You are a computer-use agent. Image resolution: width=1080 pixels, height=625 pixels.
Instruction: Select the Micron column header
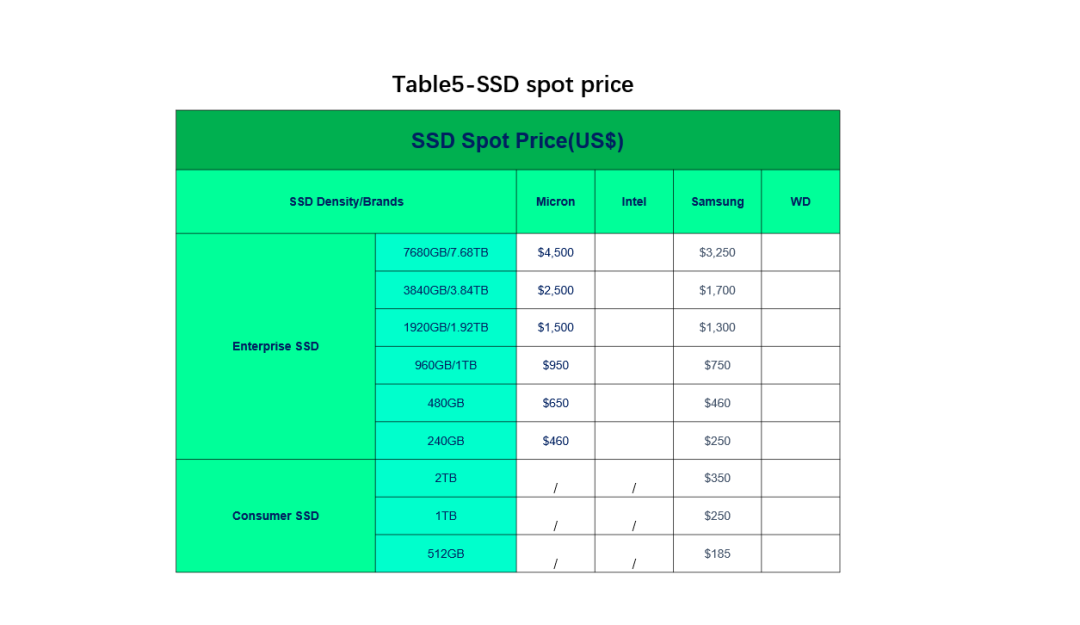click(x=555, y=201)
